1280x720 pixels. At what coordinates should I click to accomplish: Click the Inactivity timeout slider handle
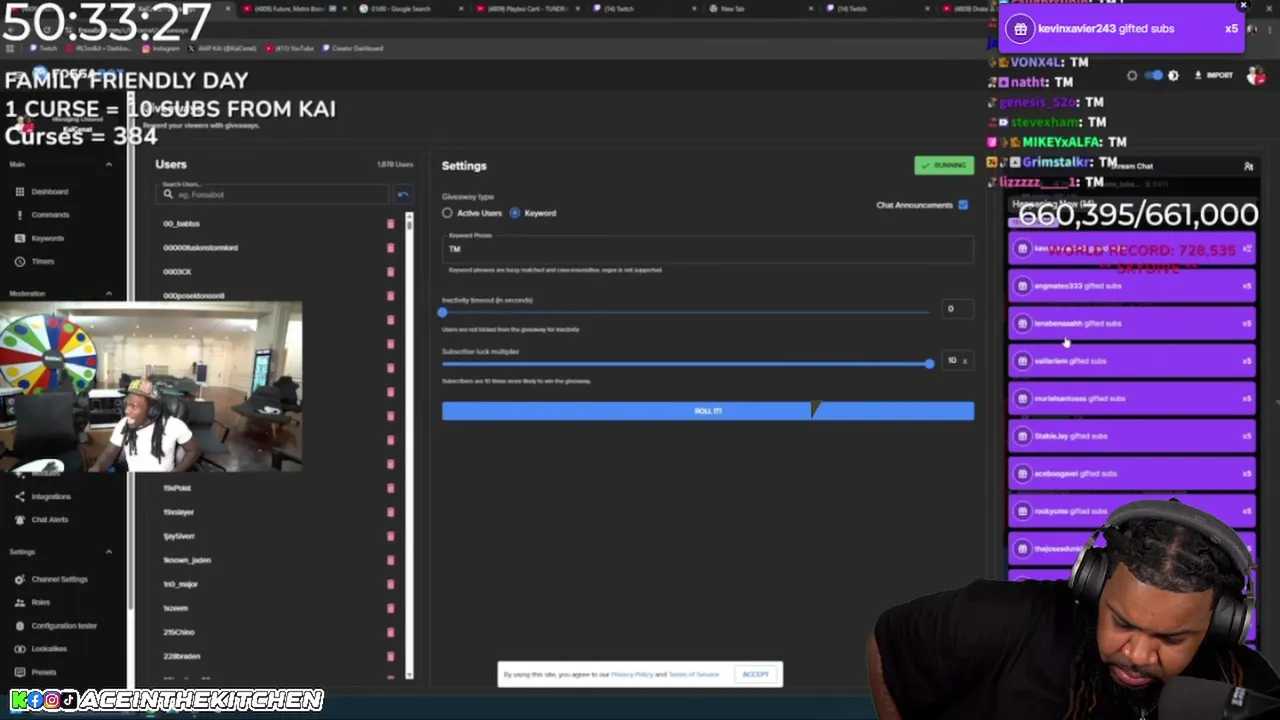click(x=442, y=312)
